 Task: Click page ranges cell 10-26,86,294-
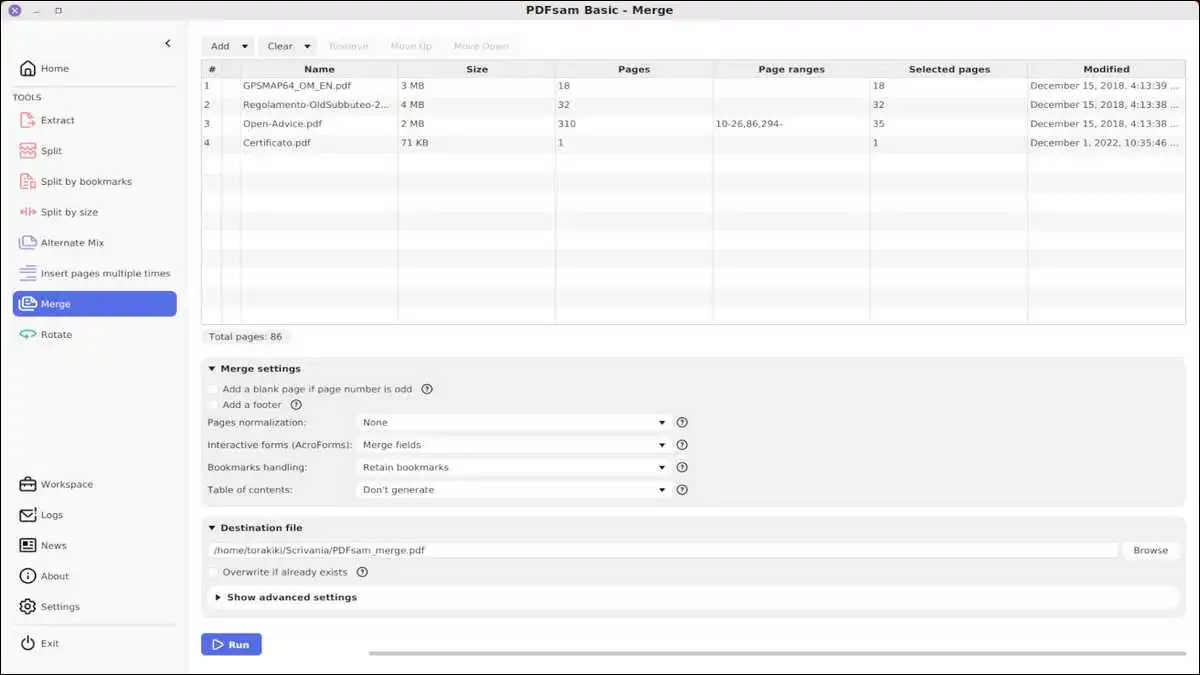click(x=791, y=124)
